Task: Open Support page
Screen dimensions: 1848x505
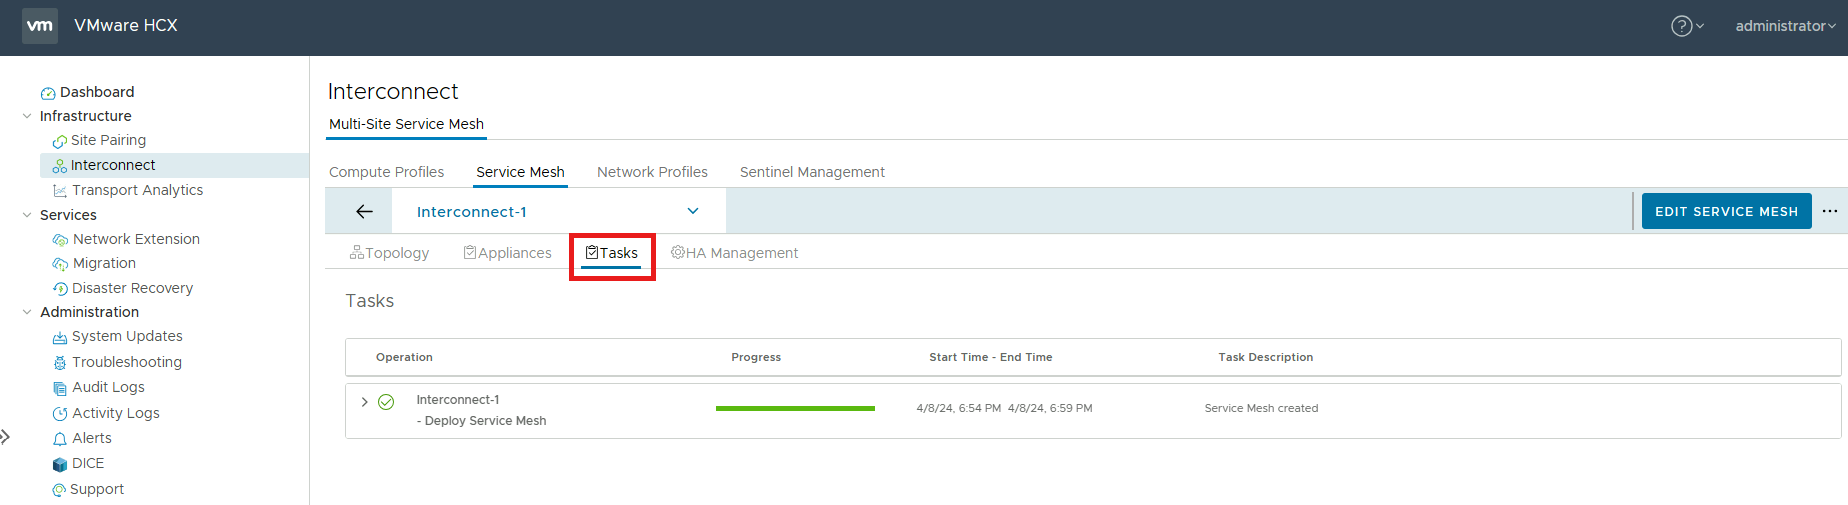Action: pyautogui.click(x=97, y=489)
